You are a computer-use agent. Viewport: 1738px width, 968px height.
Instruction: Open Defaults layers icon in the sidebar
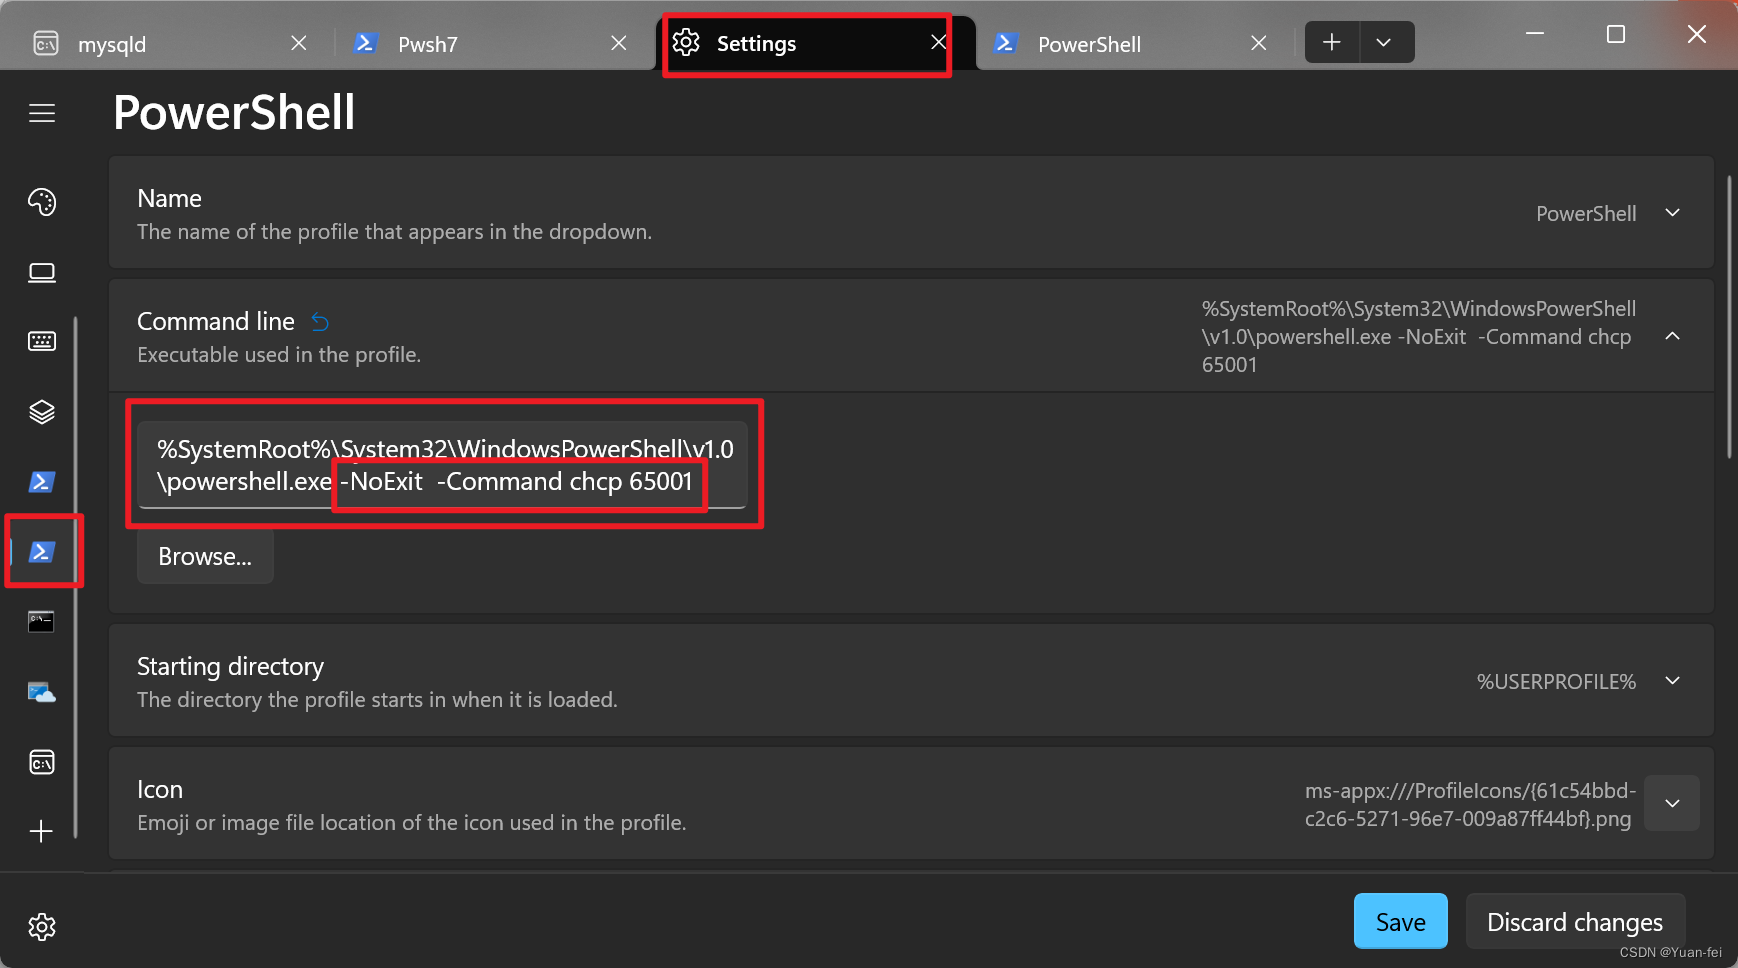pos(42,412)
